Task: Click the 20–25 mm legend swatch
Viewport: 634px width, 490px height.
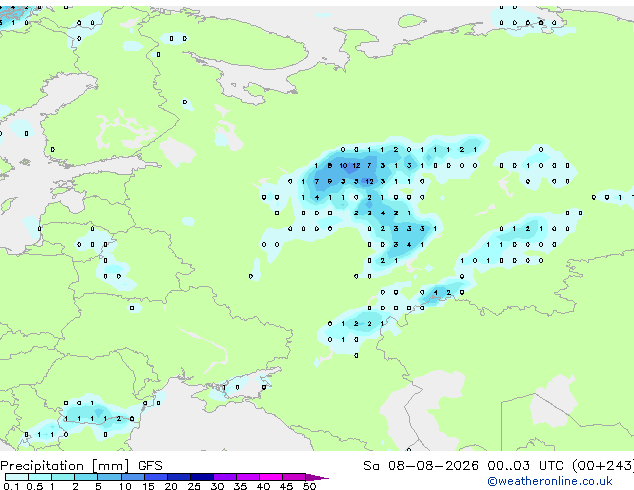Action: [178, 477]
